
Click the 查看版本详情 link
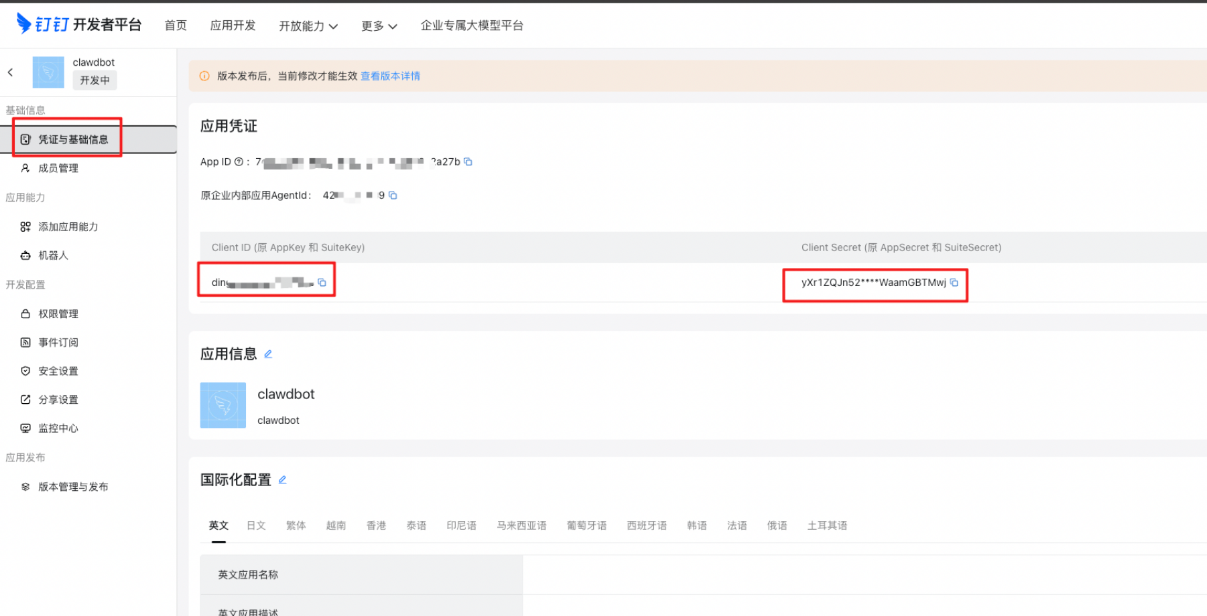coord(390,76)
